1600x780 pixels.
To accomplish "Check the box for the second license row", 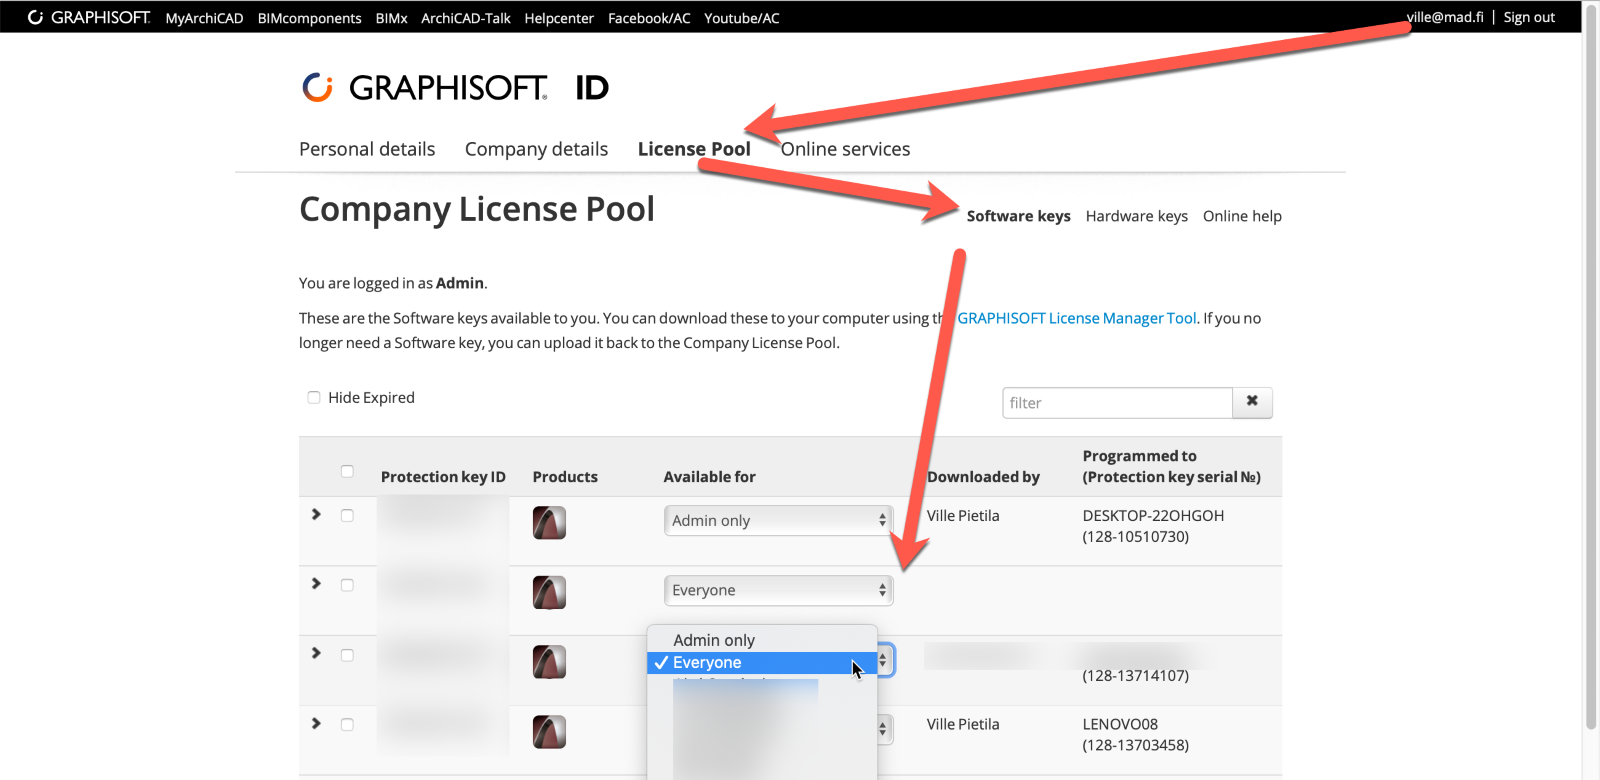I will (x=347, y=585).
